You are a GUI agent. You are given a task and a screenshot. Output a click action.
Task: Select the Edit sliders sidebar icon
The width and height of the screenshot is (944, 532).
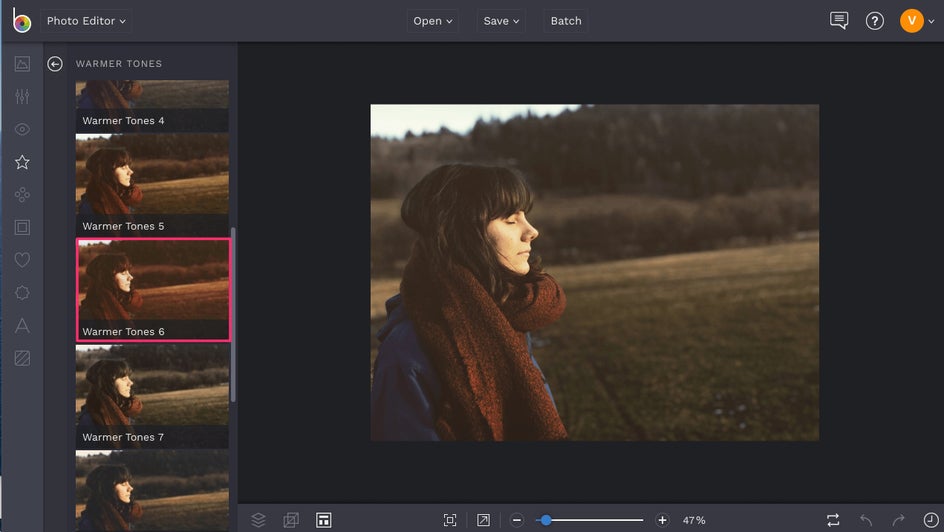click(x=22, y=97)
